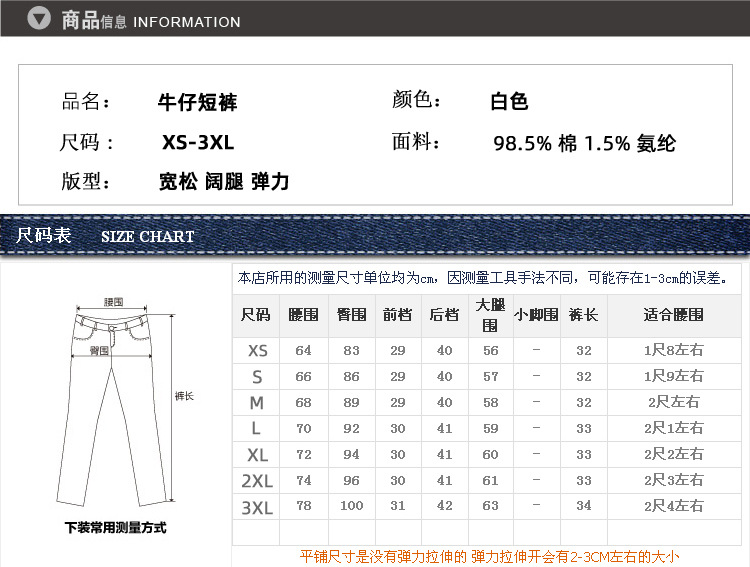Click fabric text 98.5% 棉 1.5% 氨纶

coord(585,143)
